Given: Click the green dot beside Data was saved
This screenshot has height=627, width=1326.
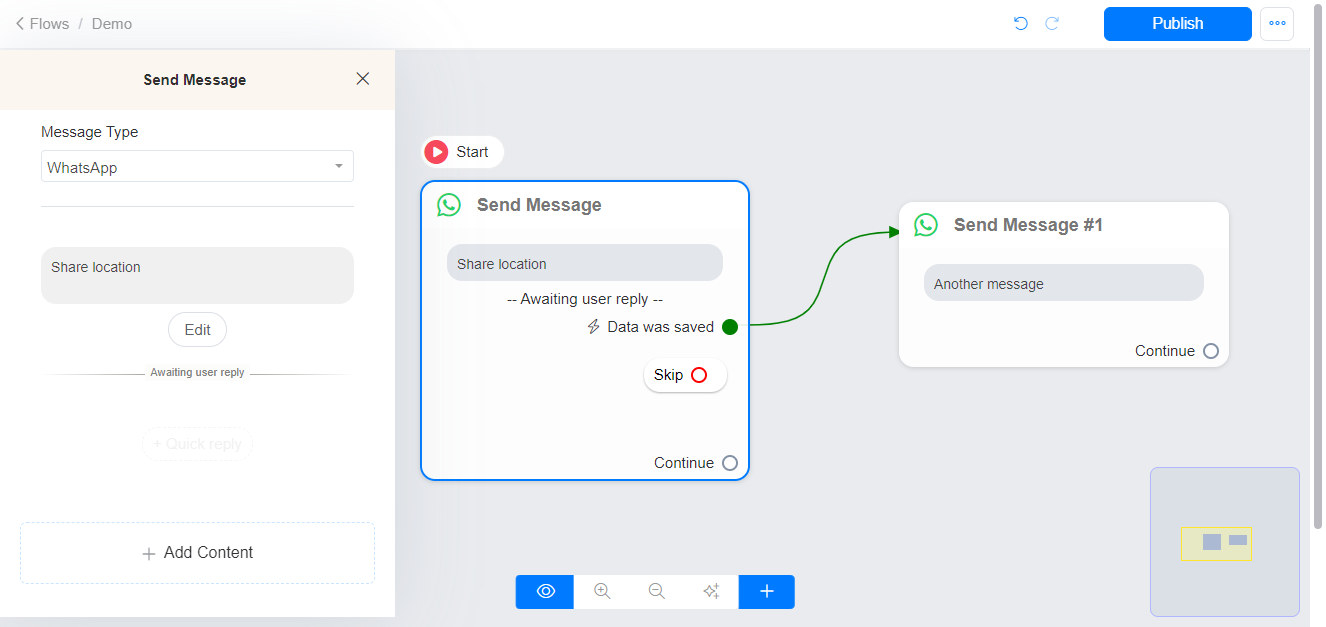Looking at the screenshot, I should 730,326.
